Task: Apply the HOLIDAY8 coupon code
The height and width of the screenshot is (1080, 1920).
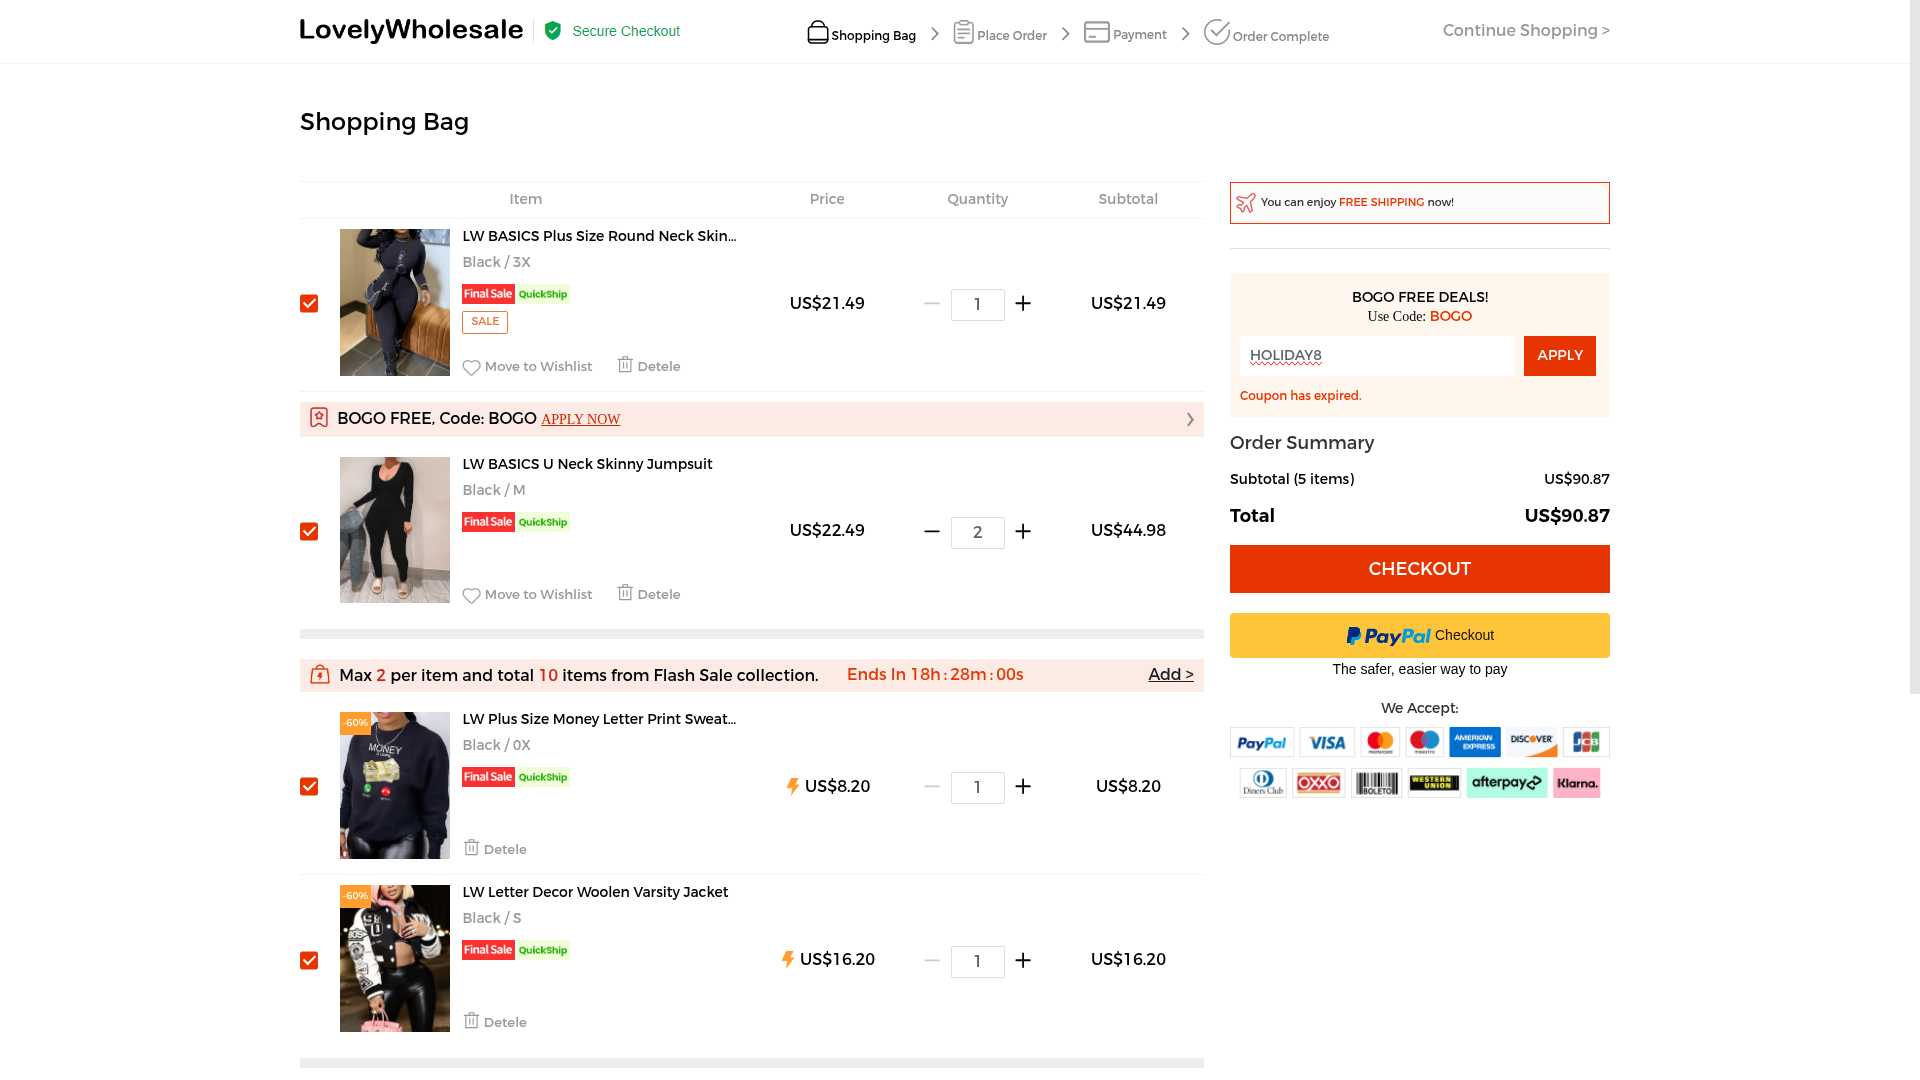Action: point(1558,356)
